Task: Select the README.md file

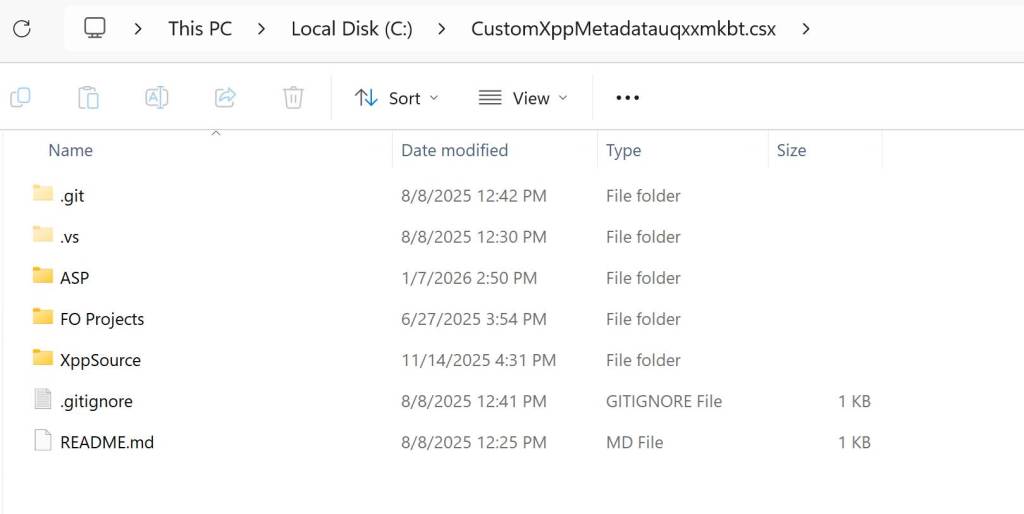Action: tap(106, 442)
